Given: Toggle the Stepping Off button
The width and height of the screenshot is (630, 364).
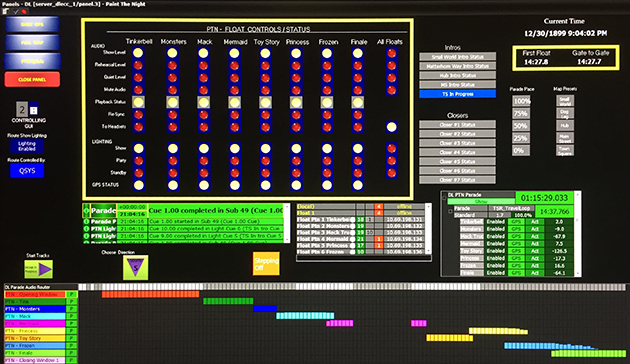Looking at the screenshot, I should [266, 264].
